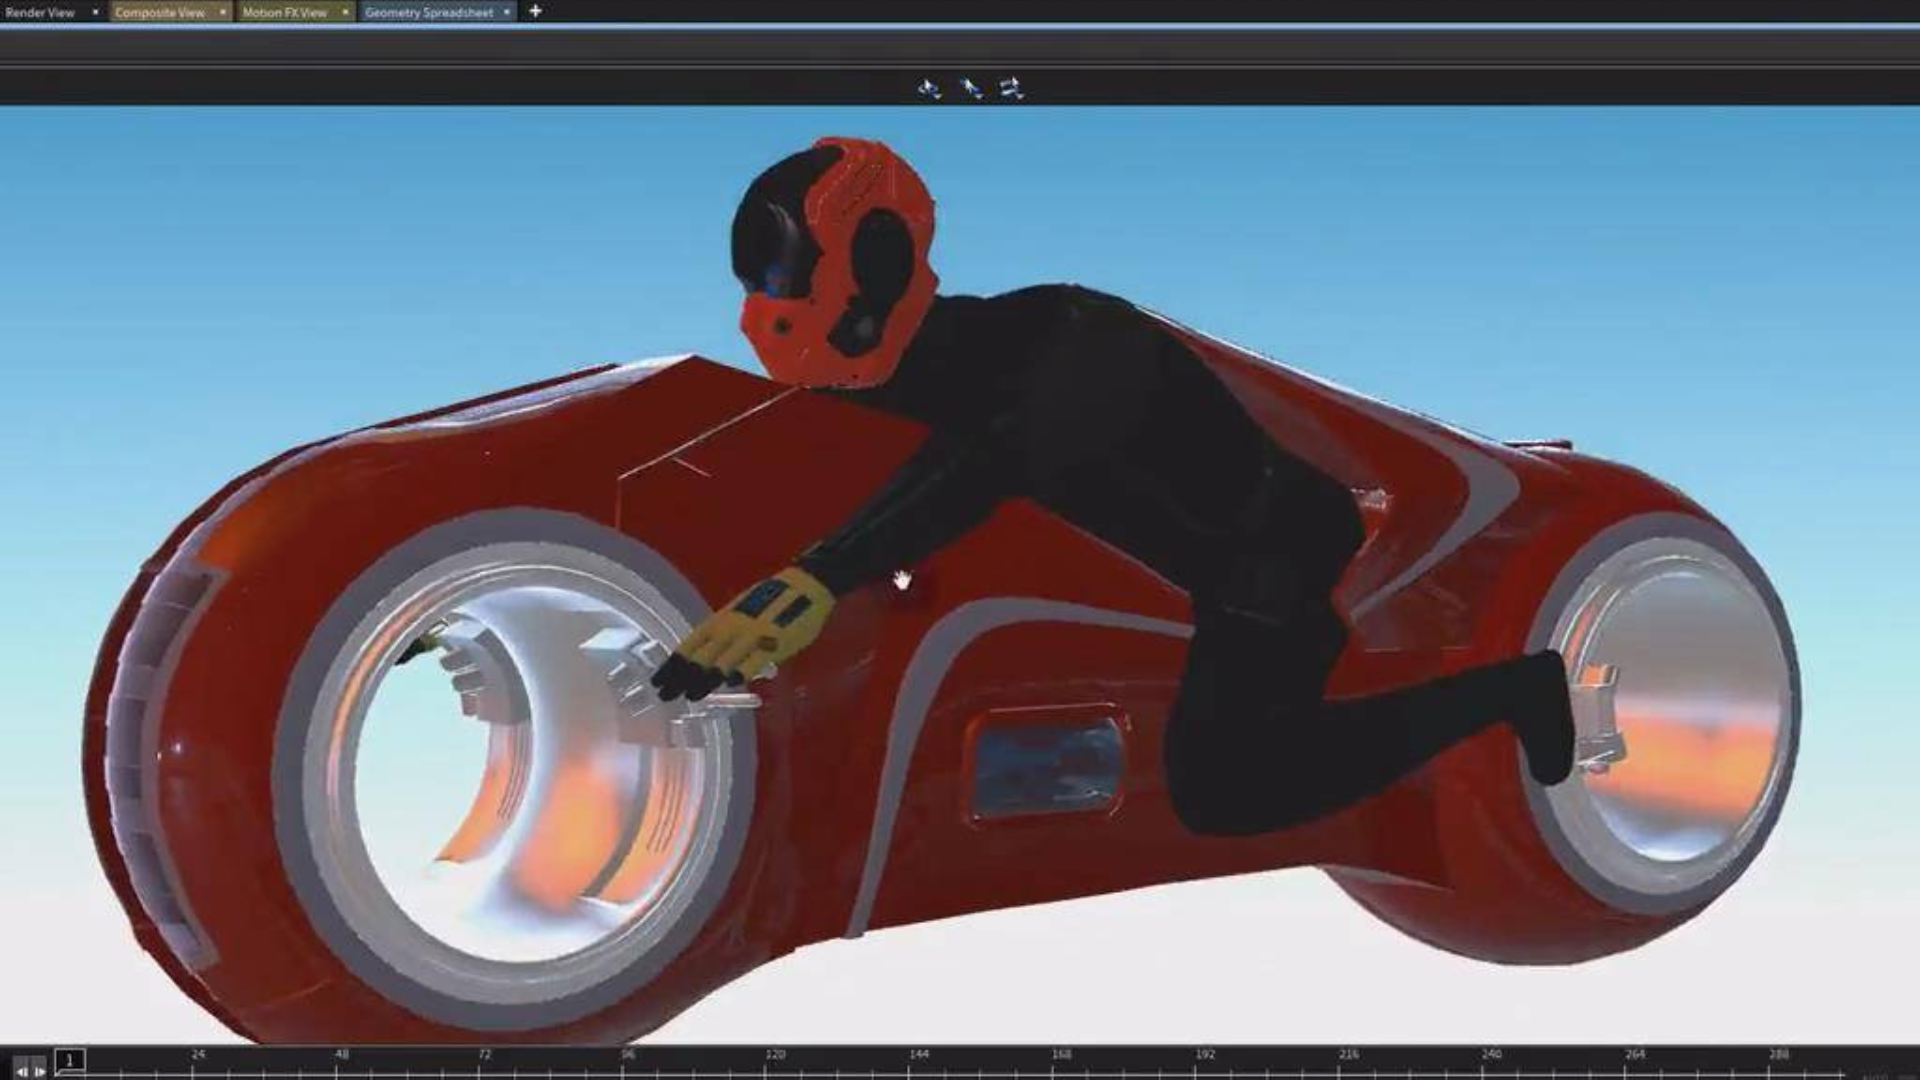1920x1080 pixels.
Task: Jump to frame 216 on timeline
Action: click(x=1349, y=1055)
